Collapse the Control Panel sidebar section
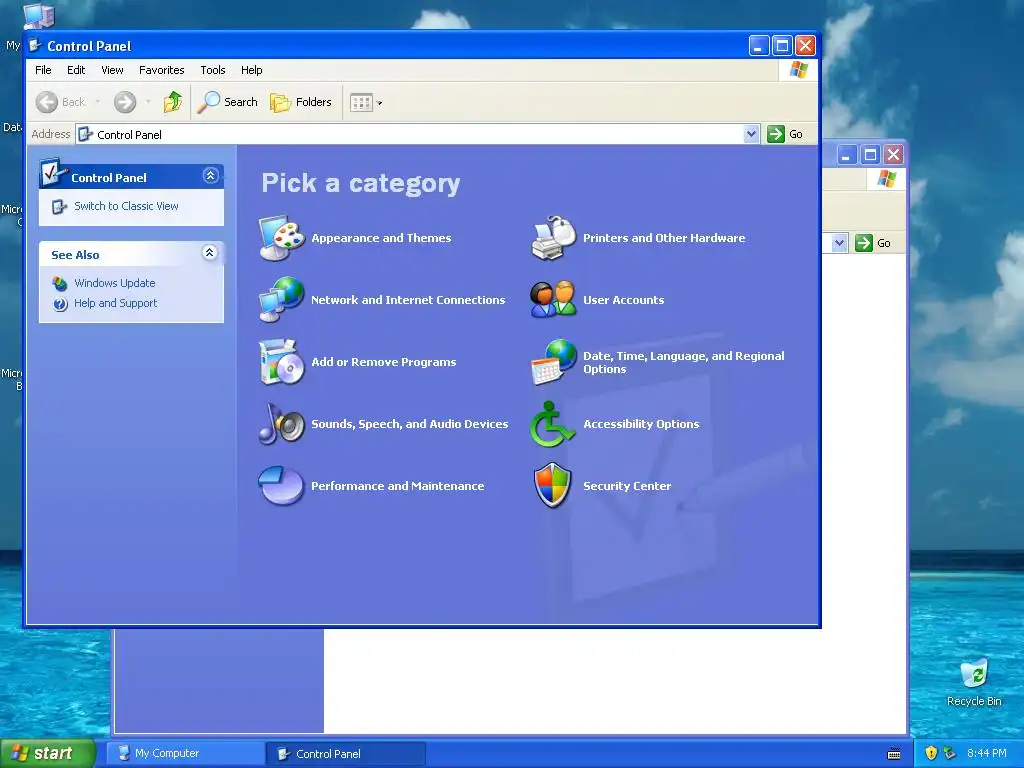The height and width of the screenshot is (768, 1024). (x=210, y=176)
